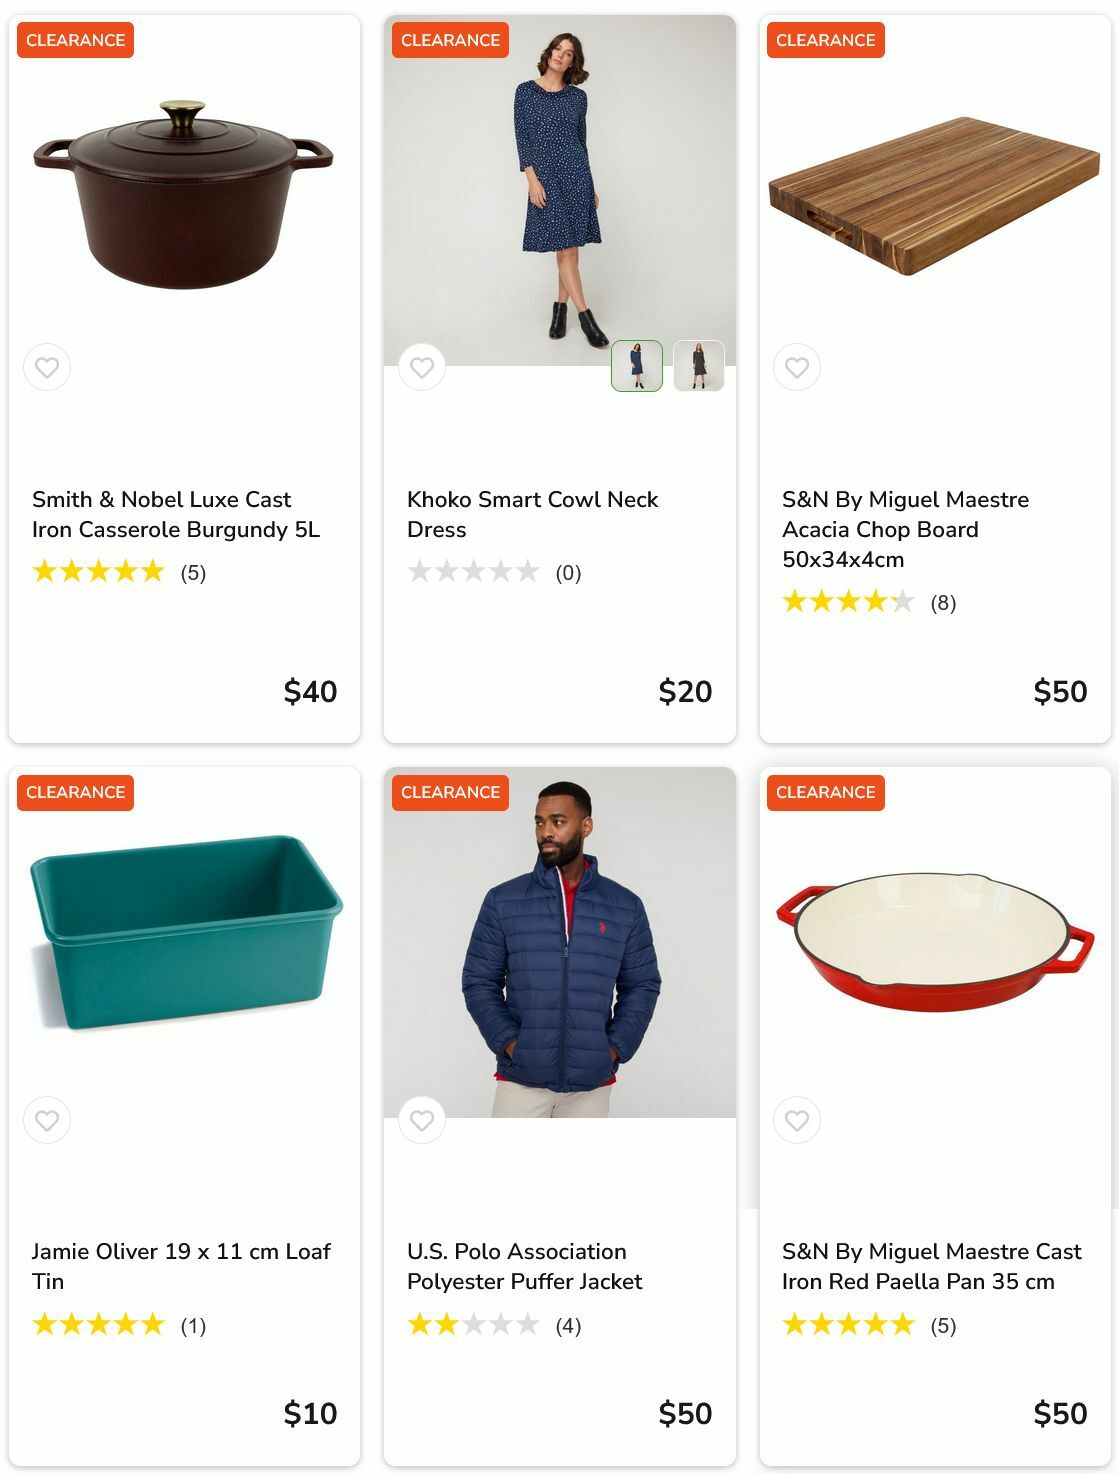
Task: Select second dress color thumbnail
Action: [x=698, y=366]
